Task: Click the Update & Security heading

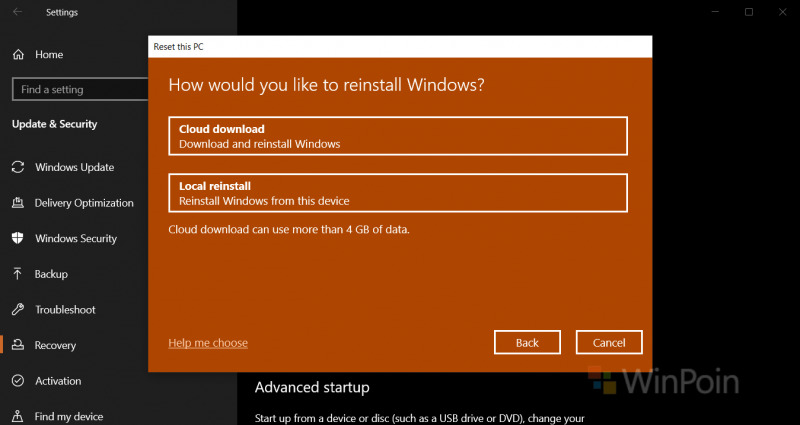Action: (x=55, y=124)
